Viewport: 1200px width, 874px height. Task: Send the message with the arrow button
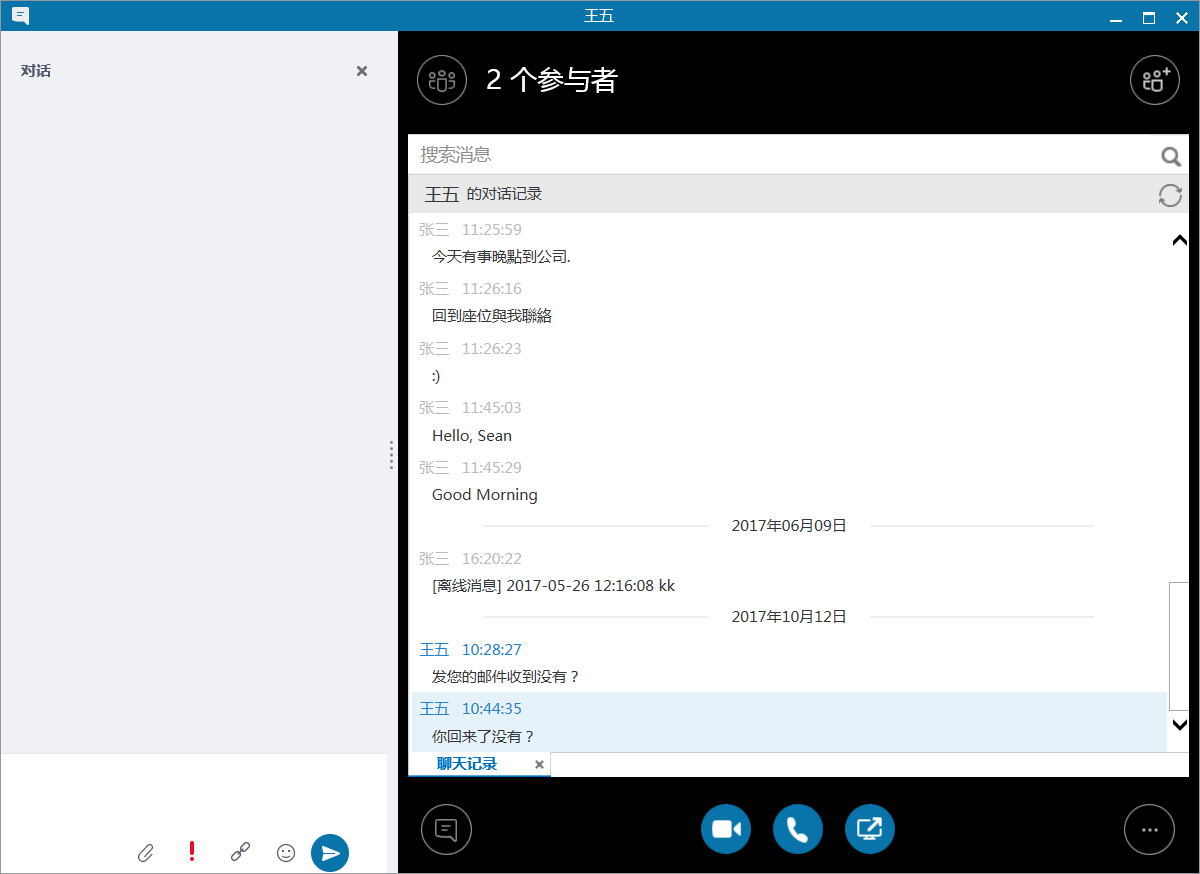point(330,853)
